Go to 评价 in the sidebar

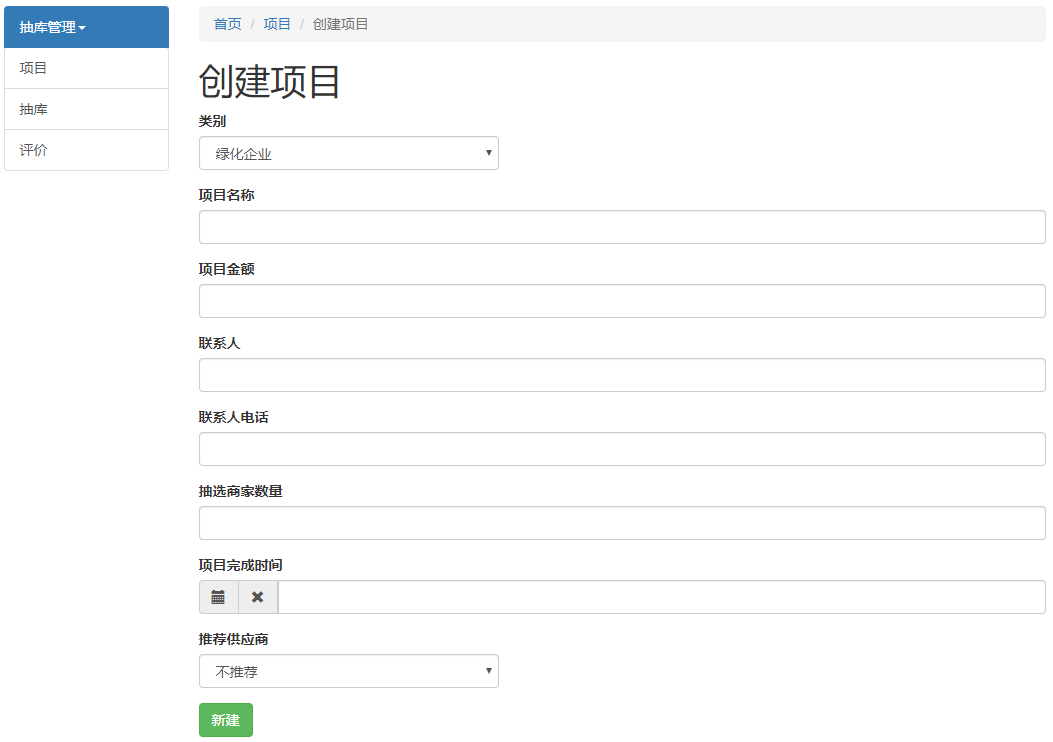(34, 150)
